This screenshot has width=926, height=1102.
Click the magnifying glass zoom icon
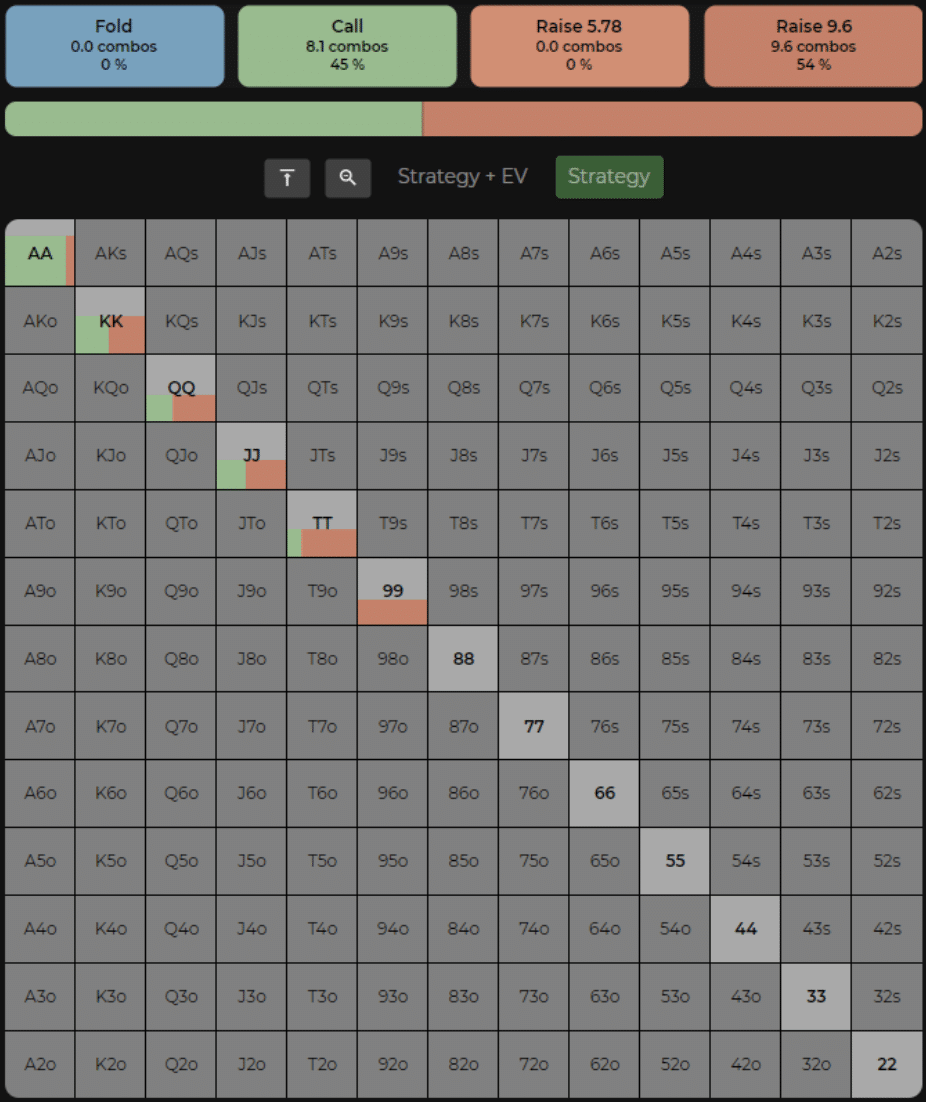(x=348, y=178)
